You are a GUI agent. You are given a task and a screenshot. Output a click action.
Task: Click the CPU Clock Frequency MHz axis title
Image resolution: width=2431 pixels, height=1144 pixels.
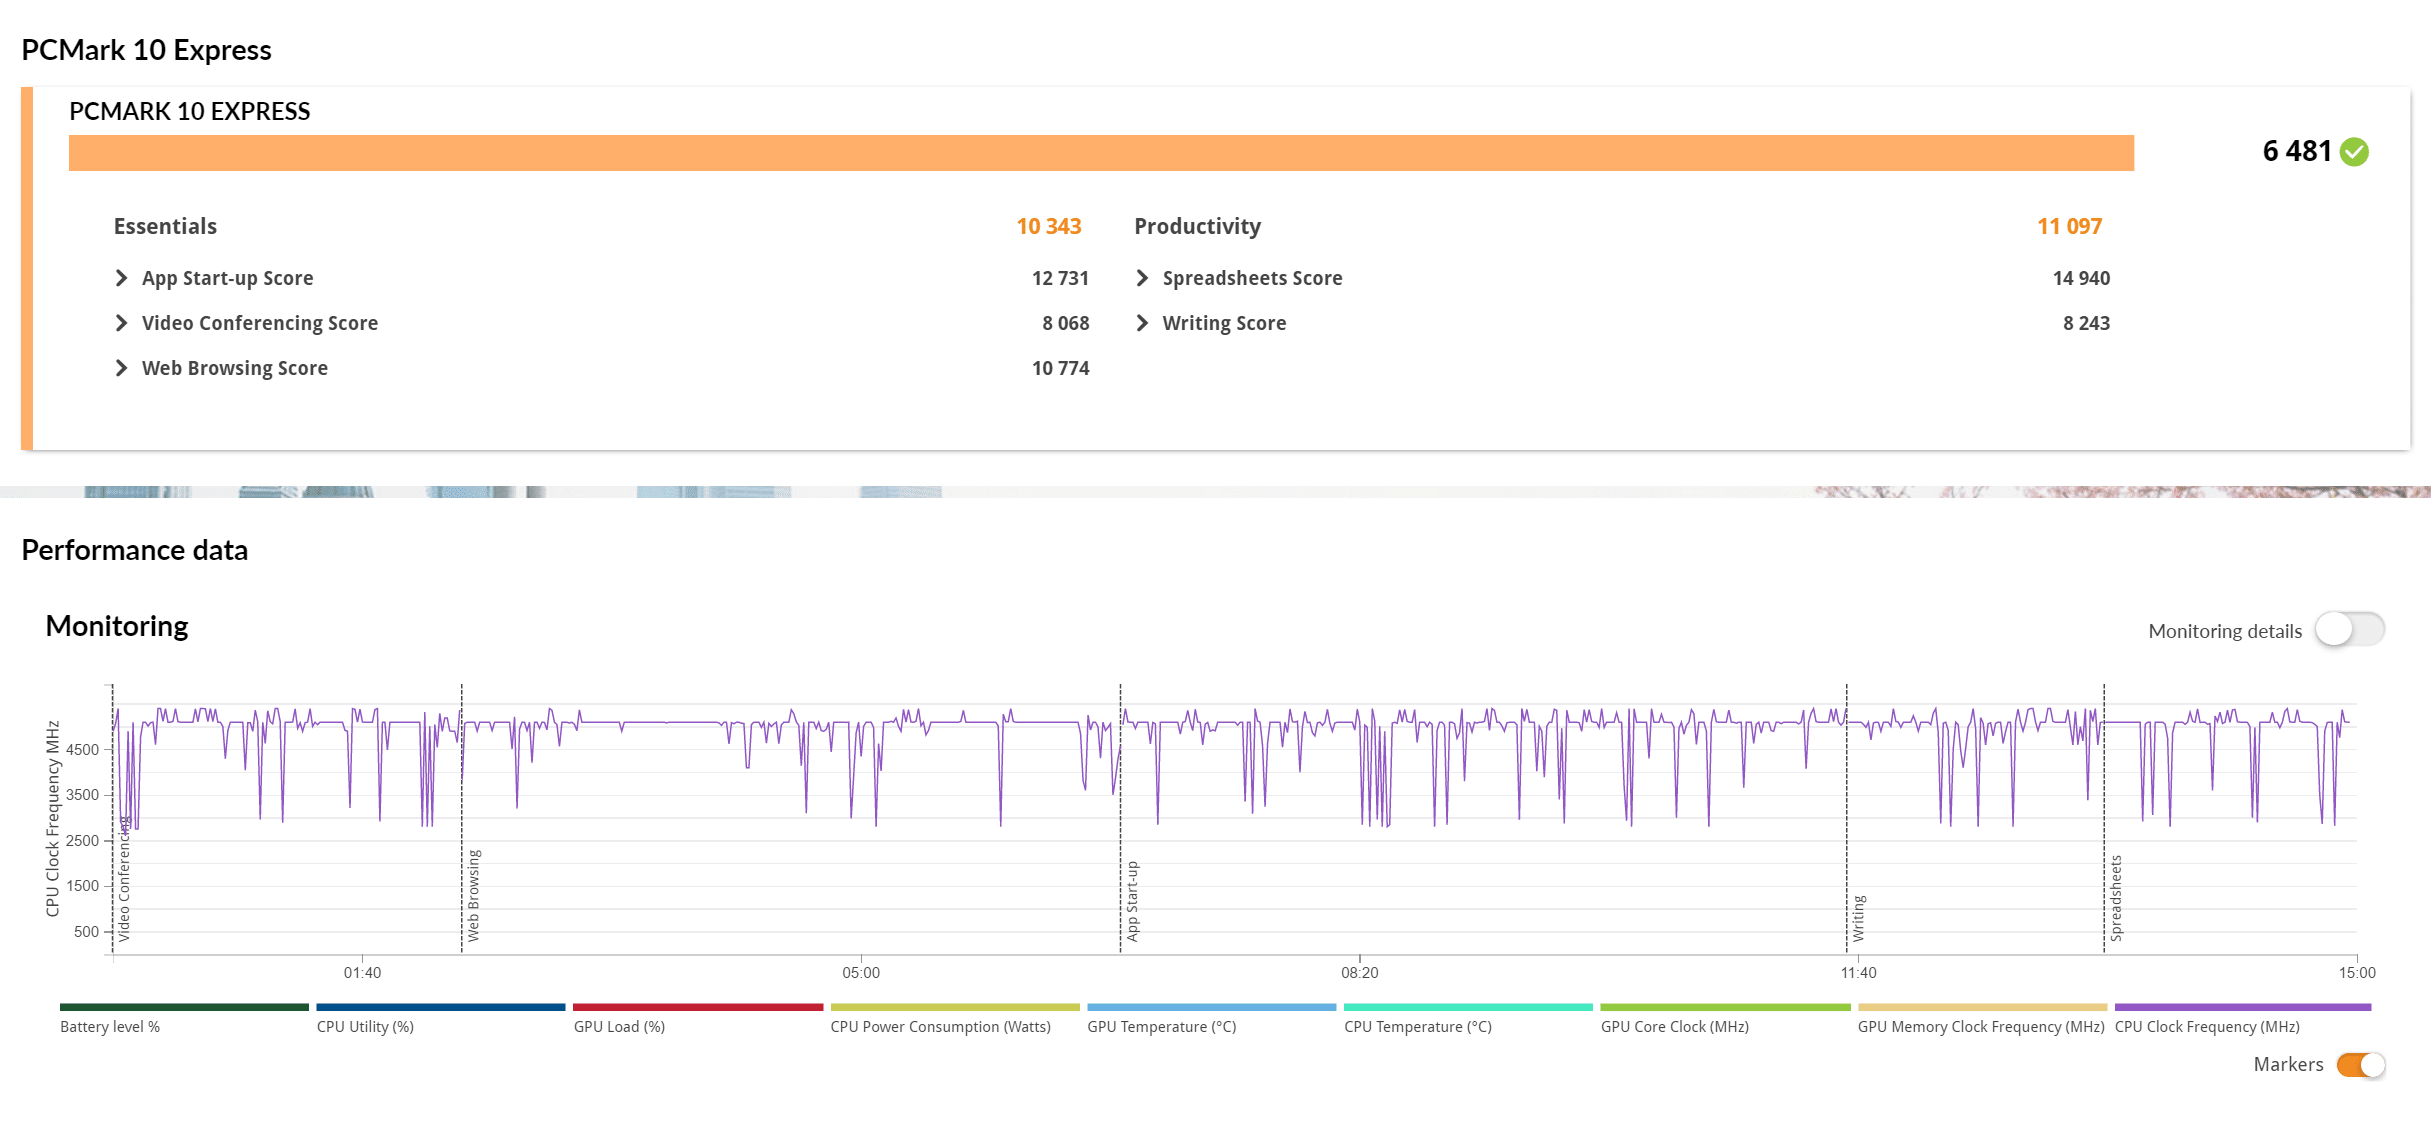coord(53,818)
